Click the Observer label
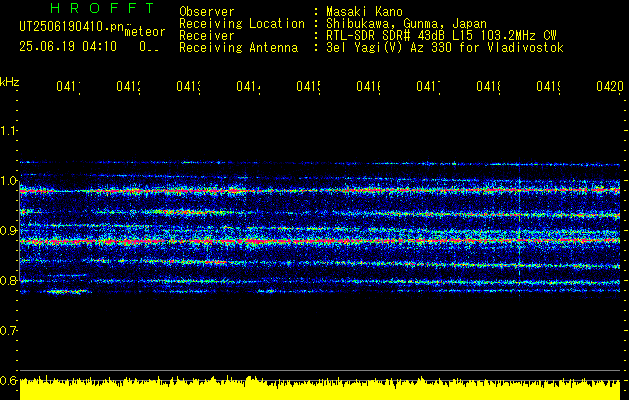This screenshot has width=629, height=400. pyautogui.click(x=207, y=11)
